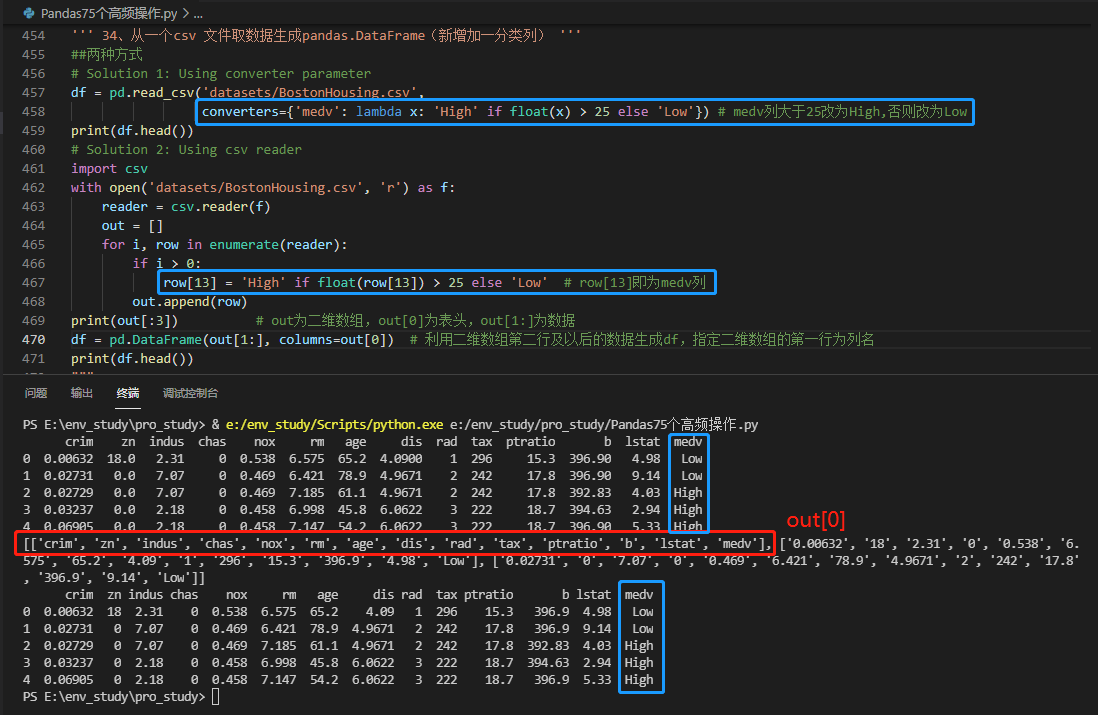Click 'reader = csv.reader(f)' line
The height and width of the screenshot is (715, 1098).
pos(186,207)
